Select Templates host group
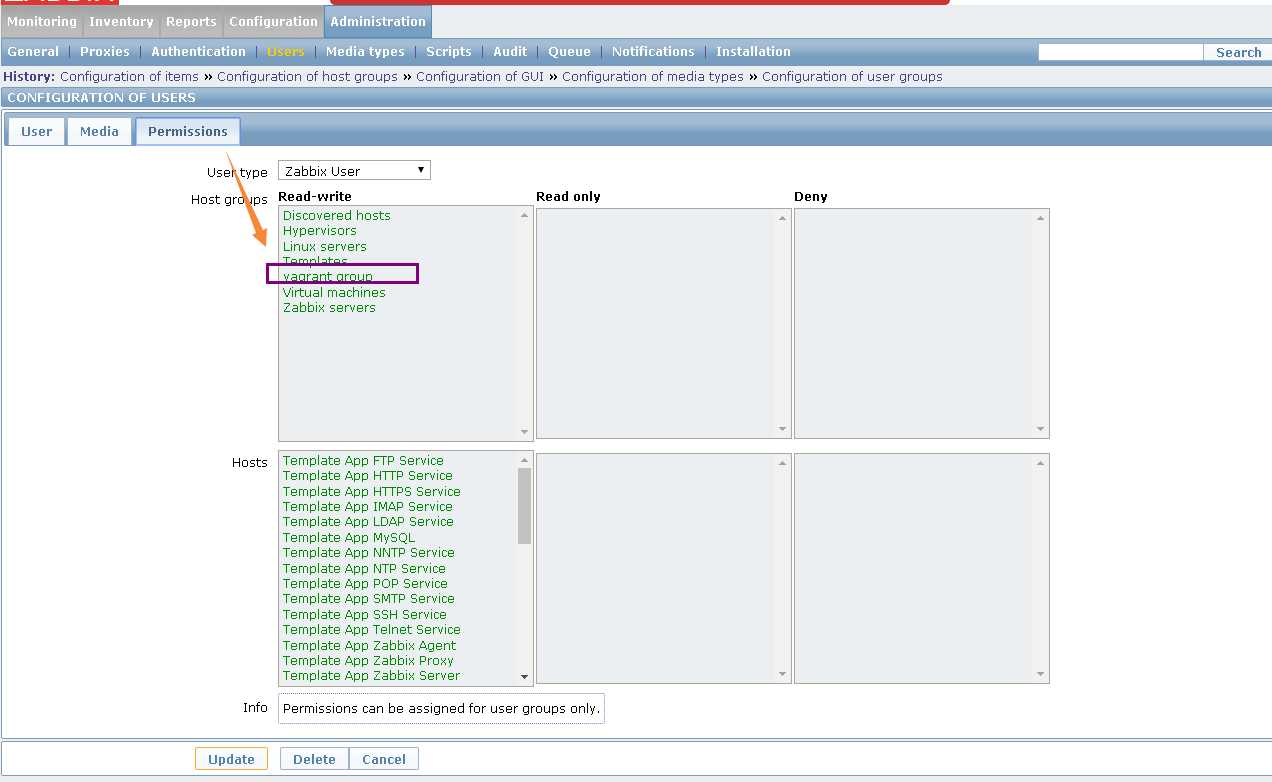 pos(315,262)
